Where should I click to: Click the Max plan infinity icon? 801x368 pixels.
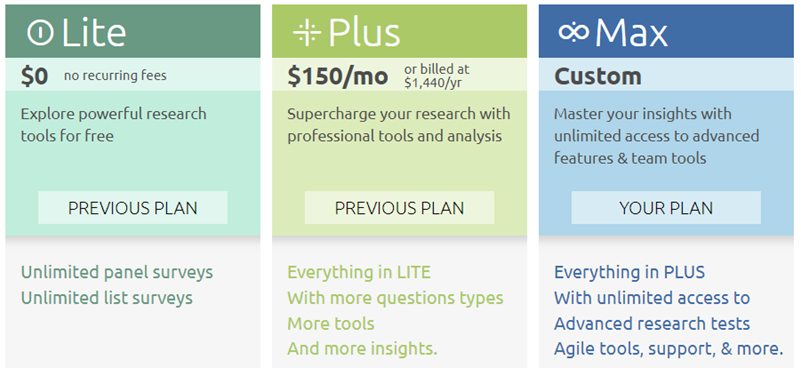pos(574,32)
